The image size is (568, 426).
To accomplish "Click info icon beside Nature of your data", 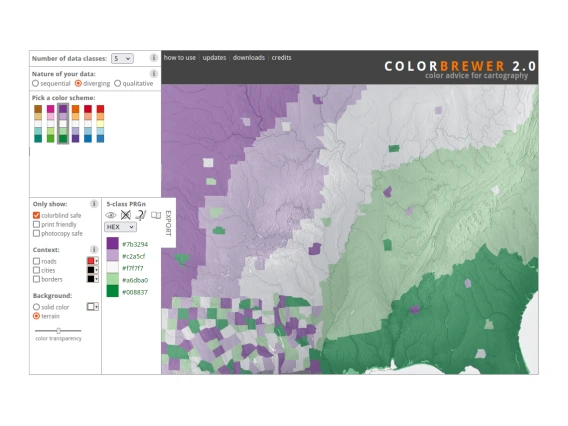I will click(x=154, y=74).
